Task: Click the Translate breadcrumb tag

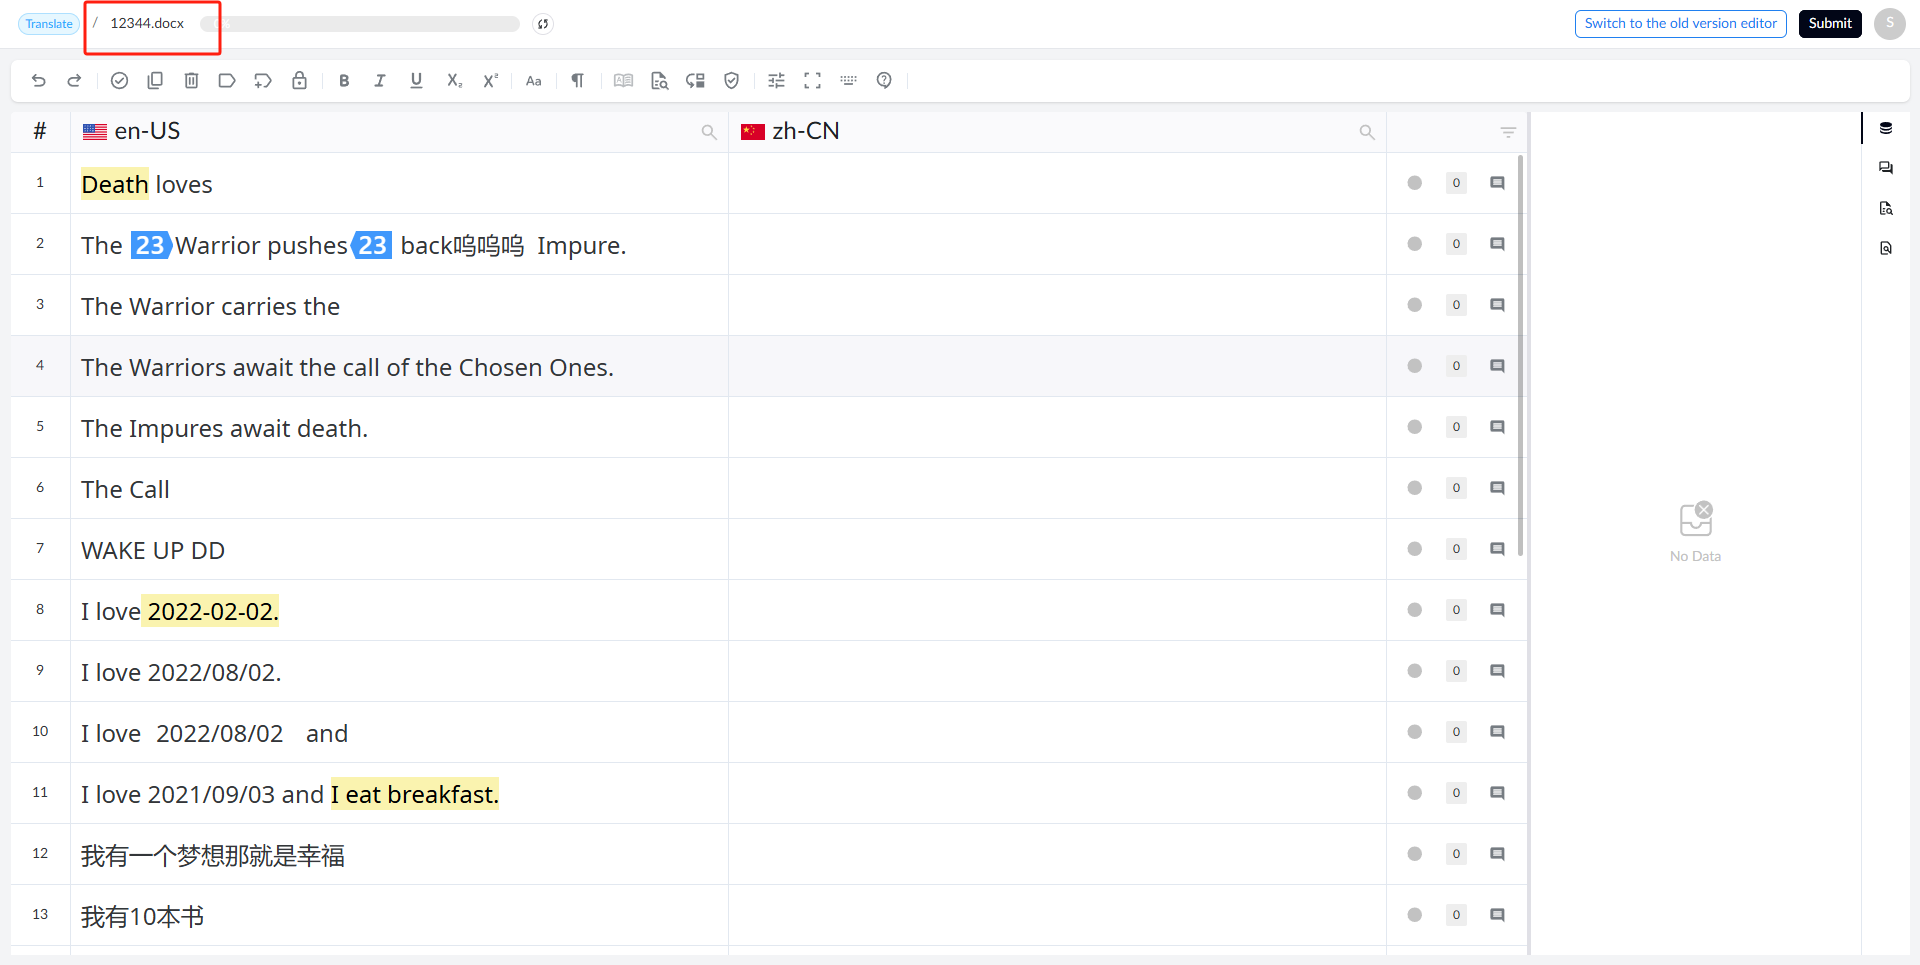Action: [x=49, y=24]
